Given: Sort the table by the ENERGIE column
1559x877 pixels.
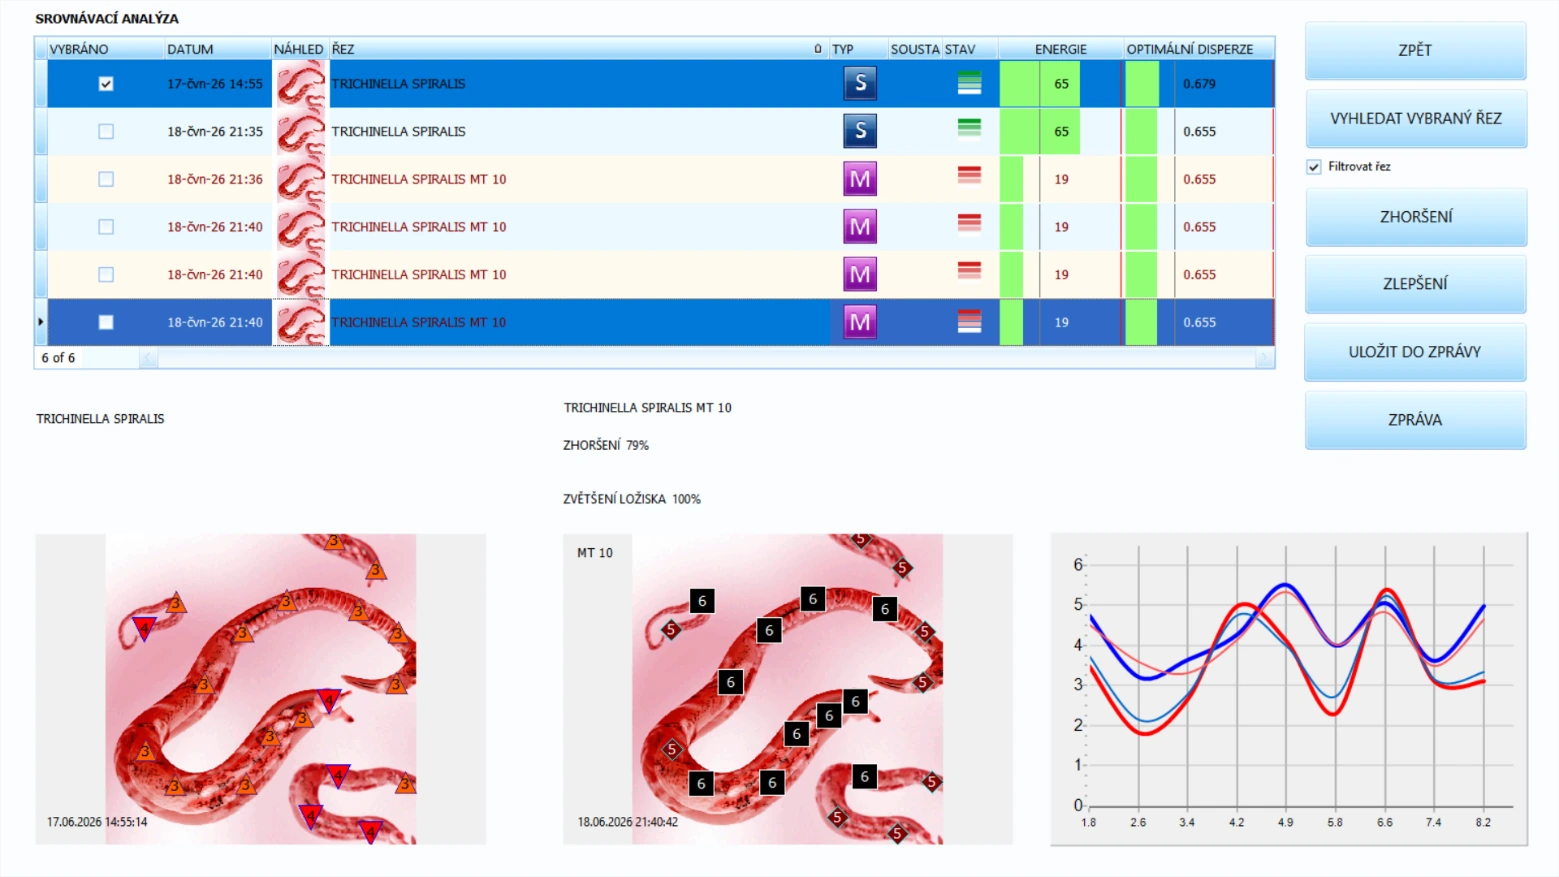Looking at the screenshot, I should click(x=1061, y=49).
